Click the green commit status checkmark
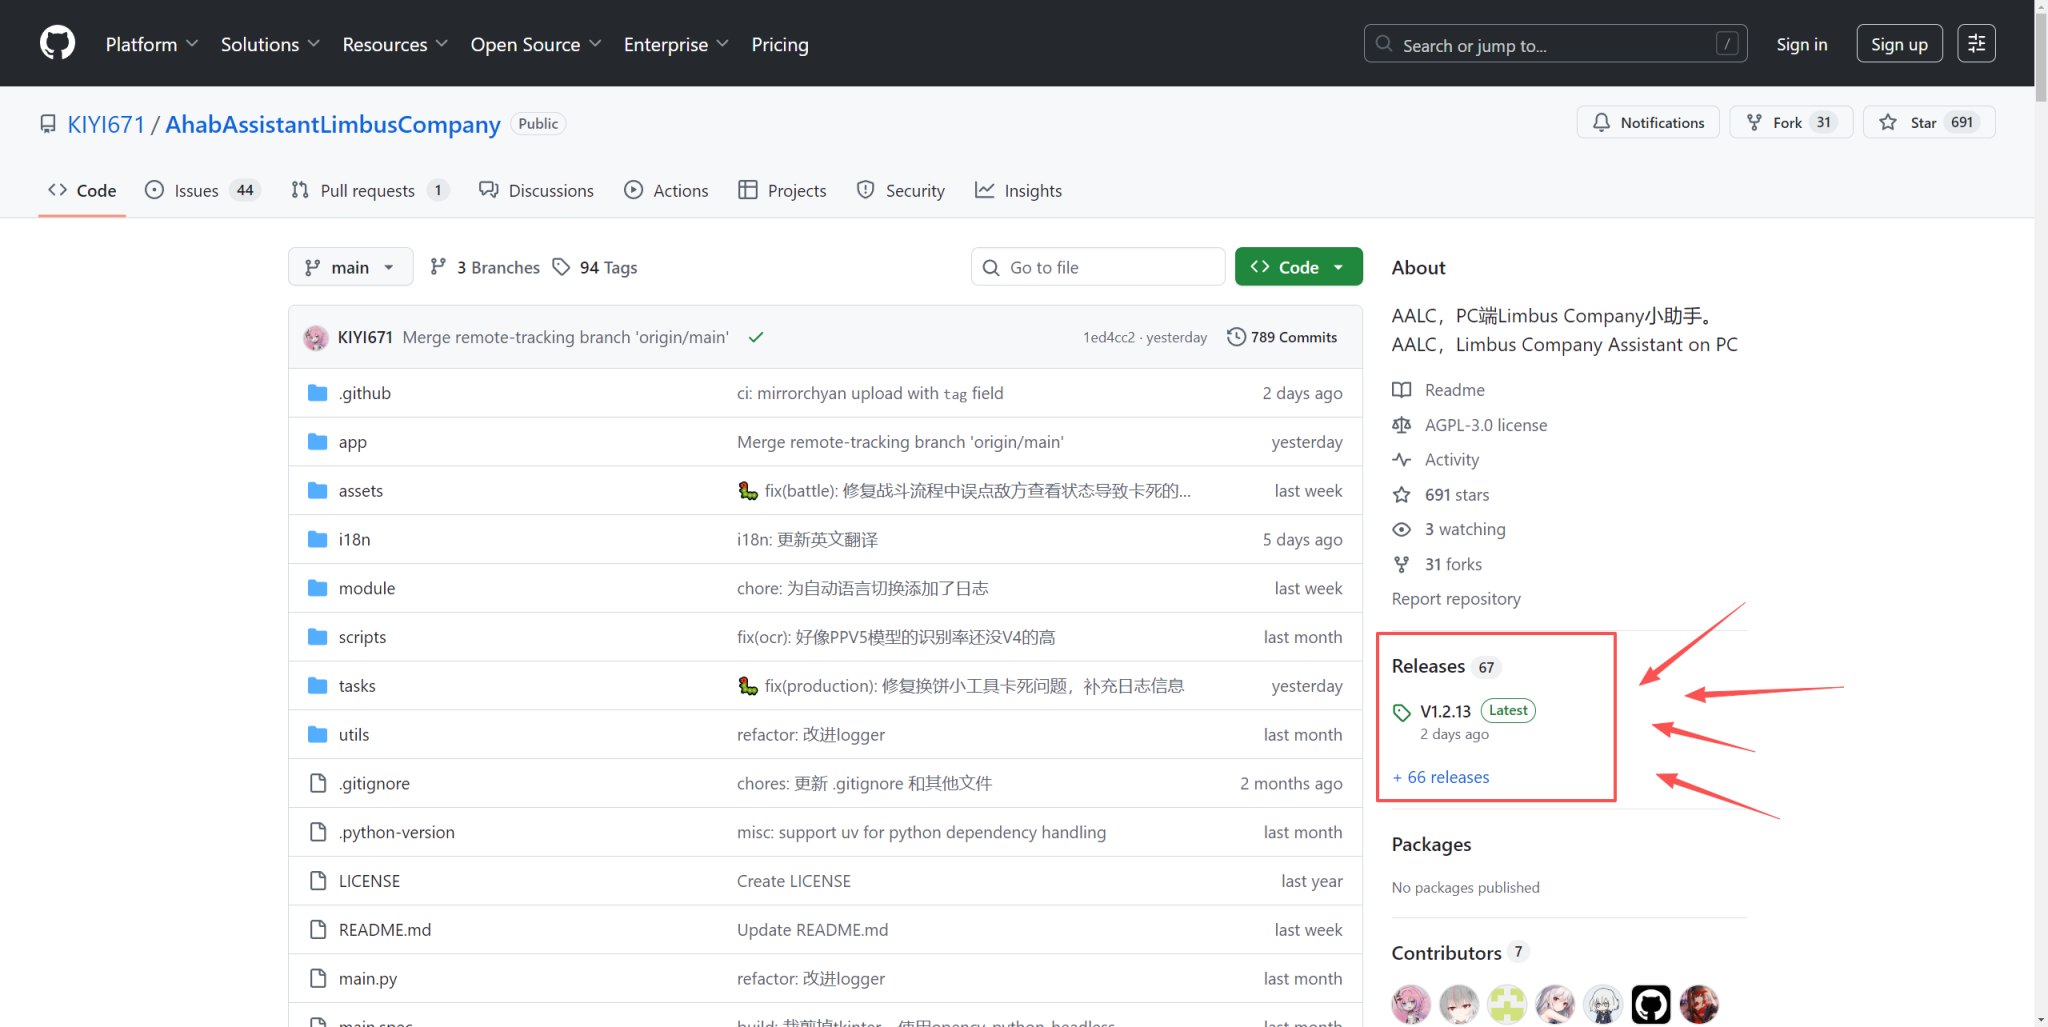The height and width of the screenshot is (1027, 2048). (x=756, y=338)
